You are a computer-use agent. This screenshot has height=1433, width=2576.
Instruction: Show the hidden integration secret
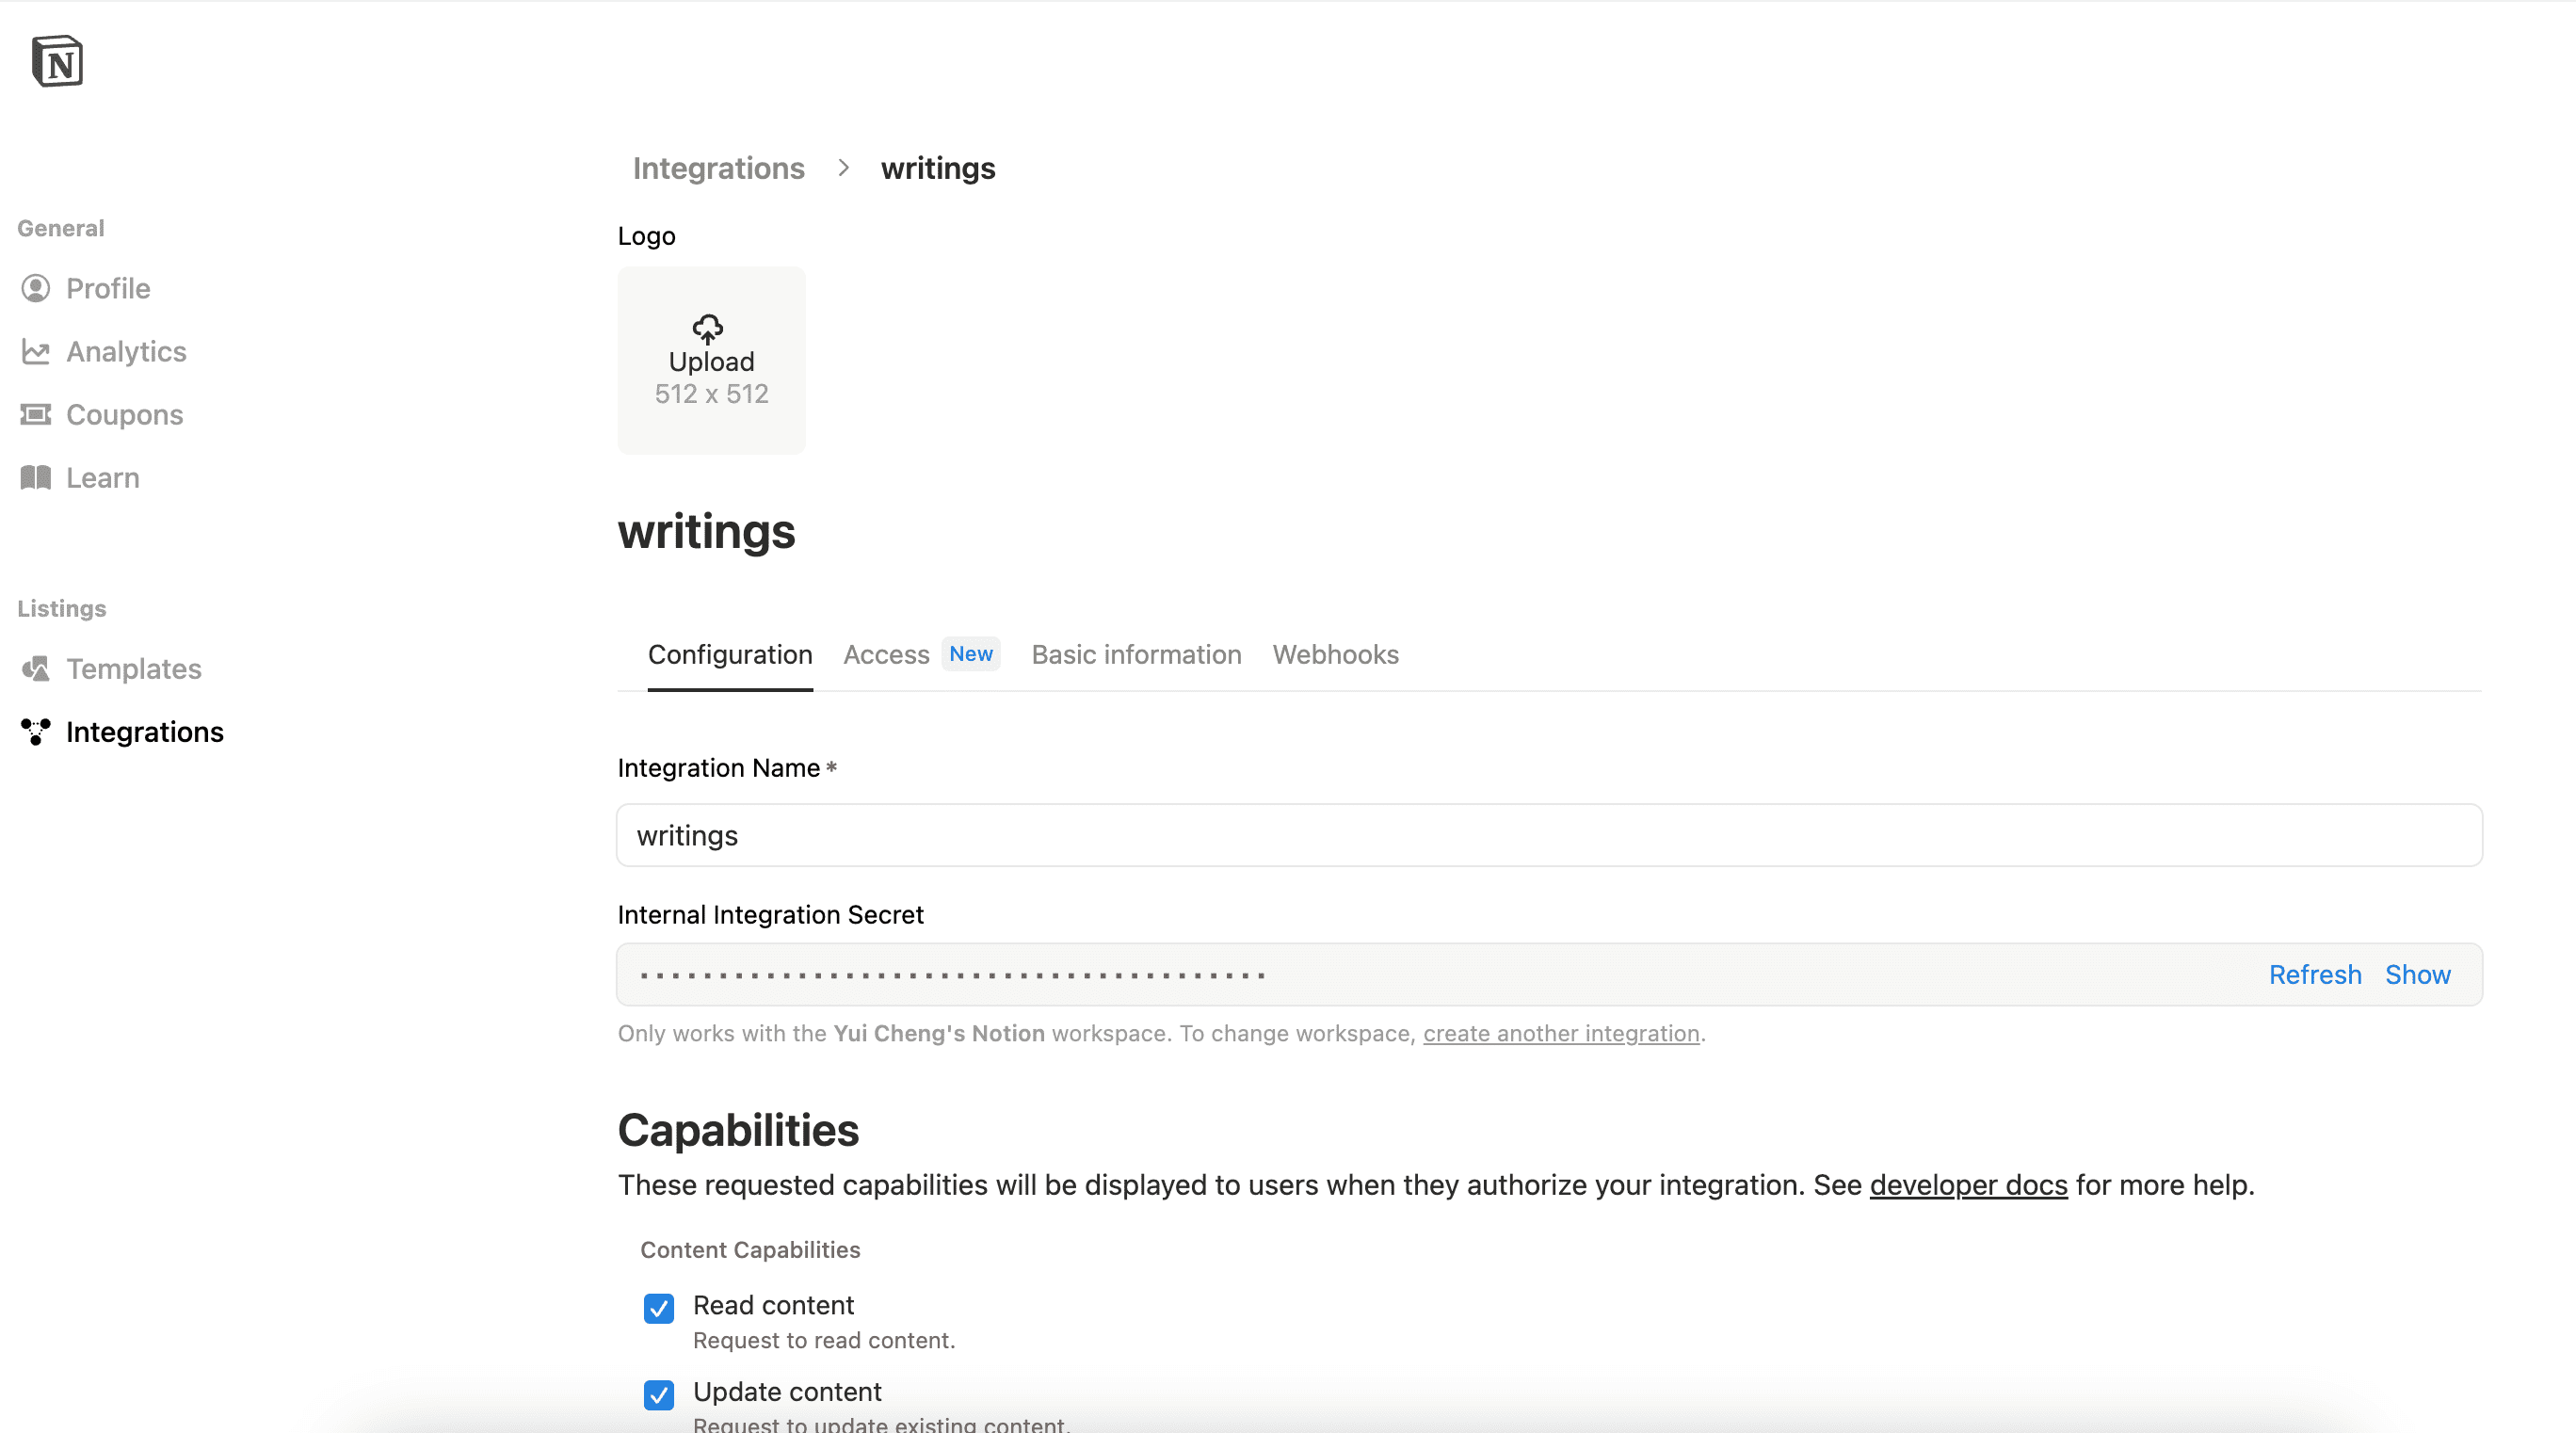2417,975
